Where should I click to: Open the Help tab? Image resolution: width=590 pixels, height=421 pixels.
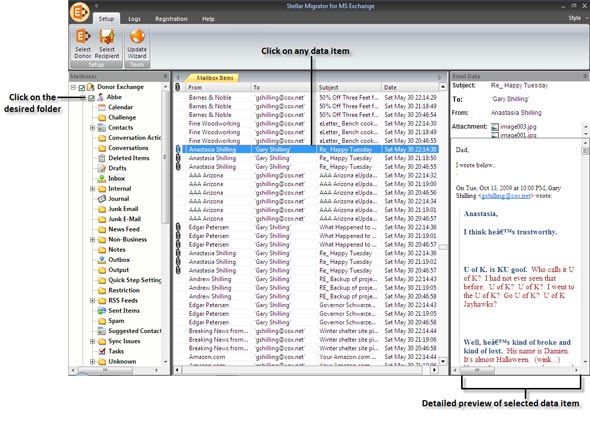pos(208,19)
